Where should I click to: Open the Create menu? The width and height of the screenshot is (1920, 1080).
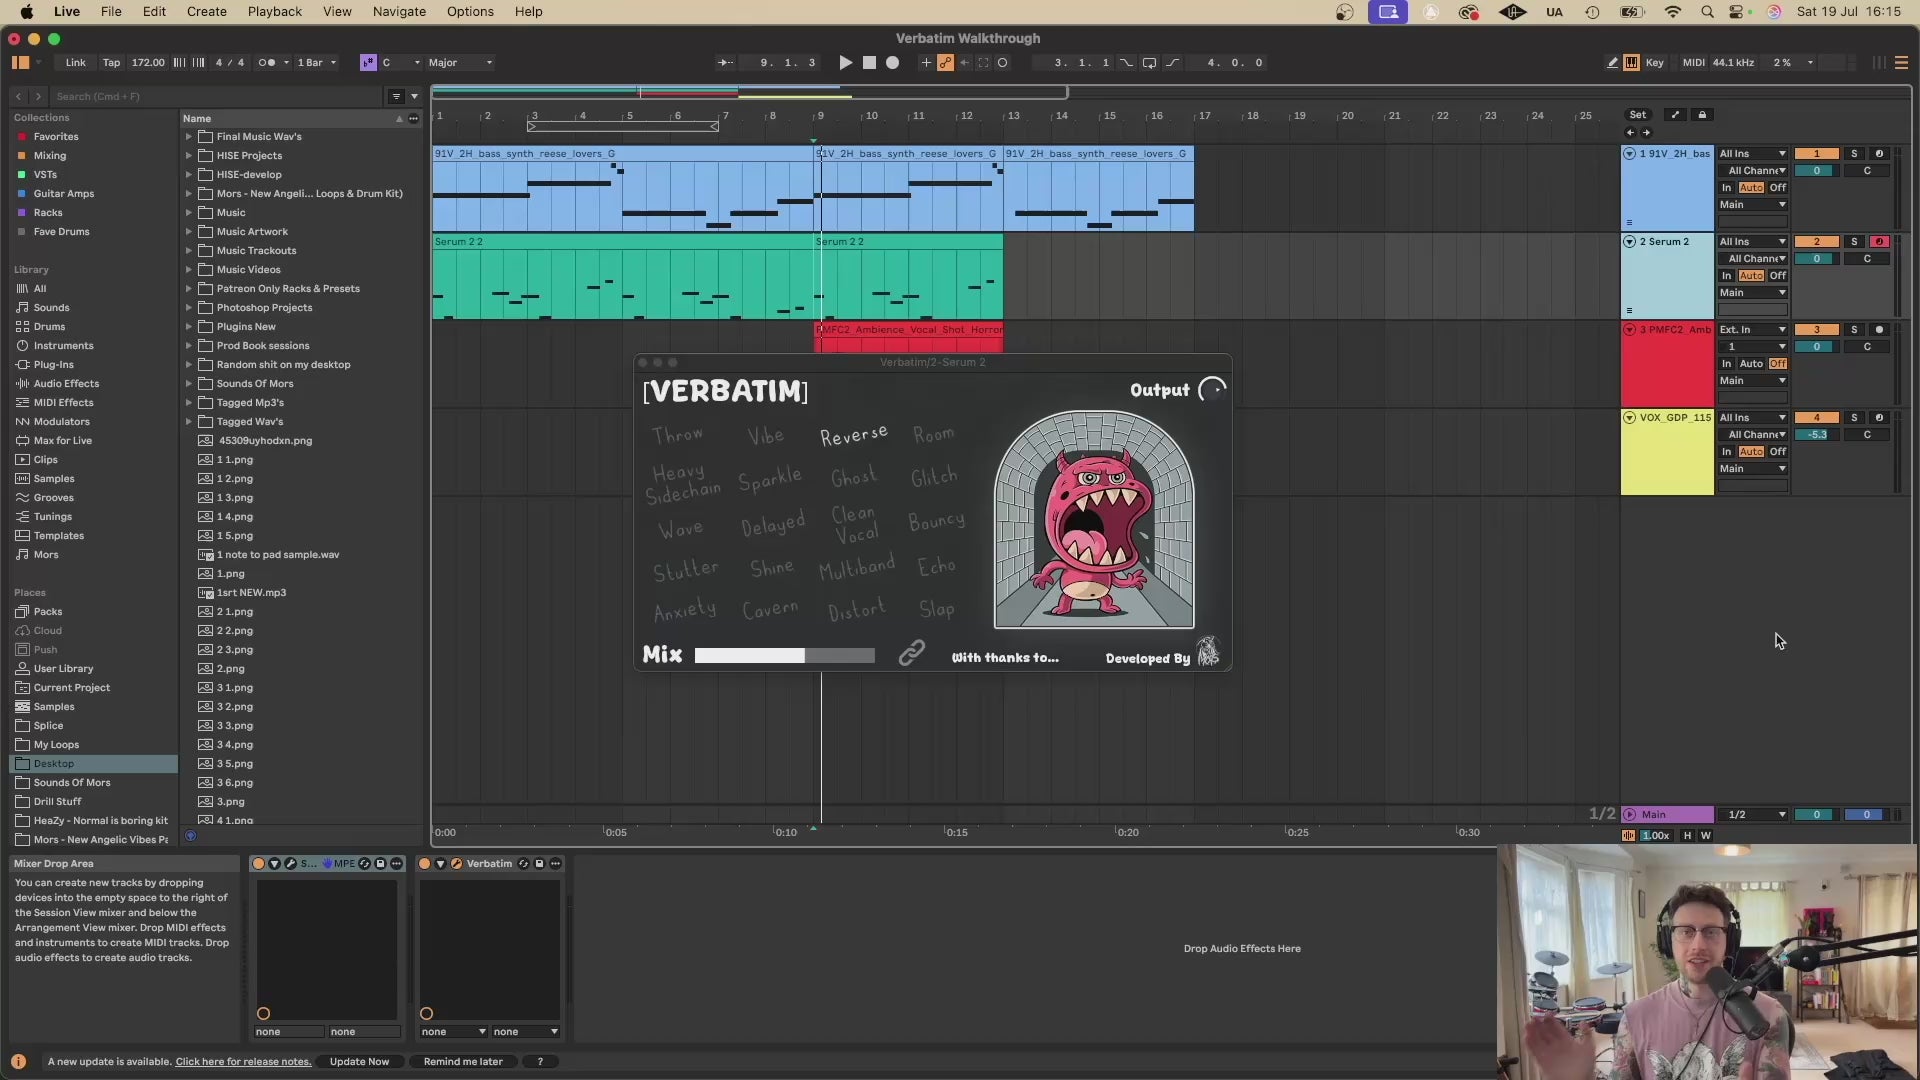click(207, 12)
